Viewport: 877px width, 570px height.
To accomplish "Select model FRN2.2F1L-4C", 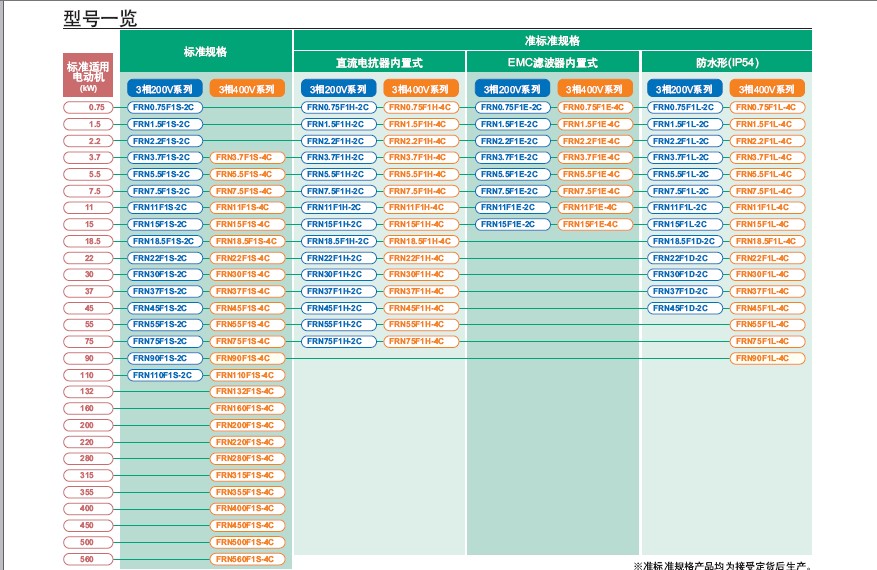I will pos(767,141).
